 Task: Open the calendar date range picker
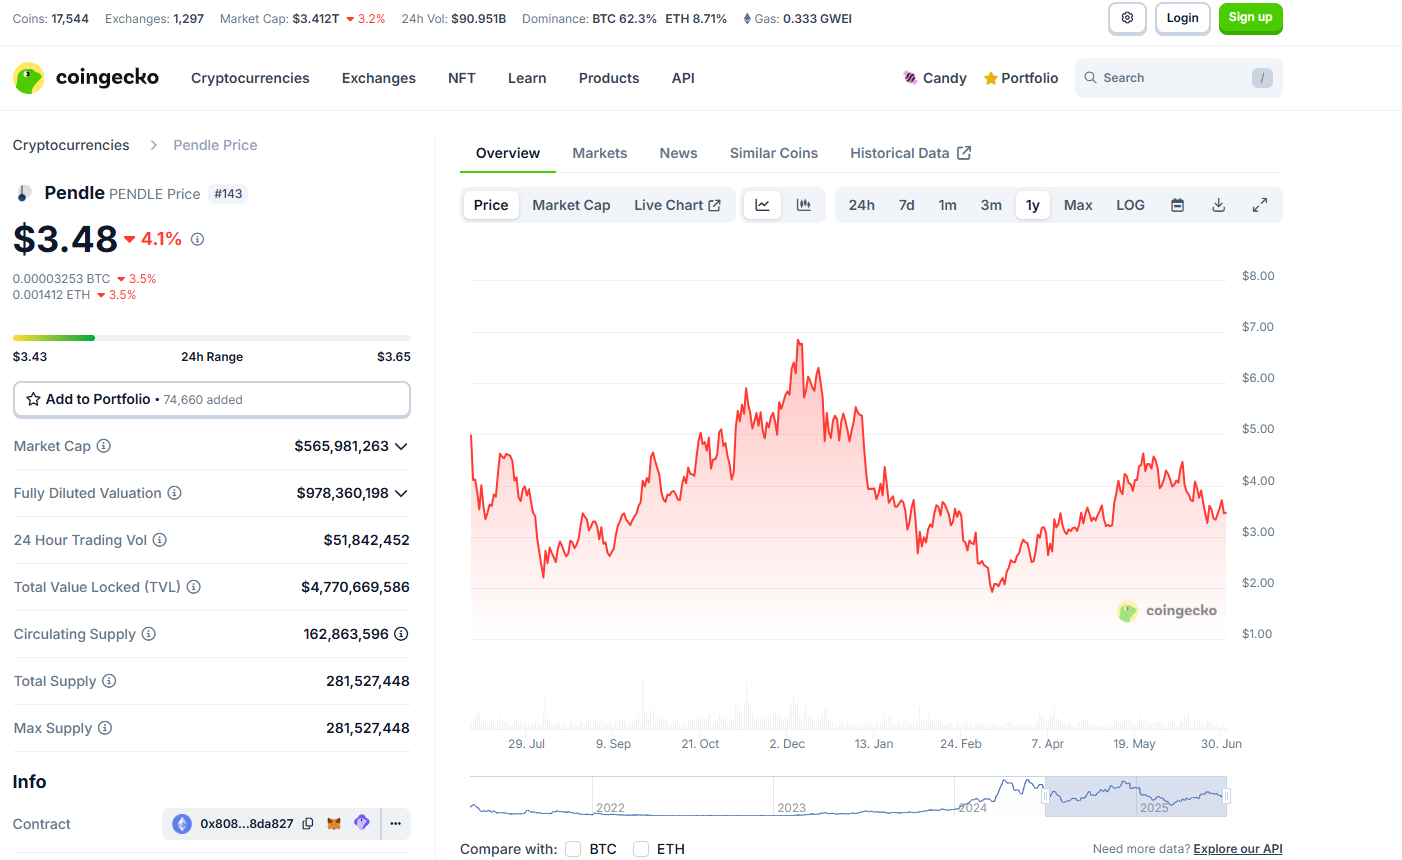[x=1178, y=205]
